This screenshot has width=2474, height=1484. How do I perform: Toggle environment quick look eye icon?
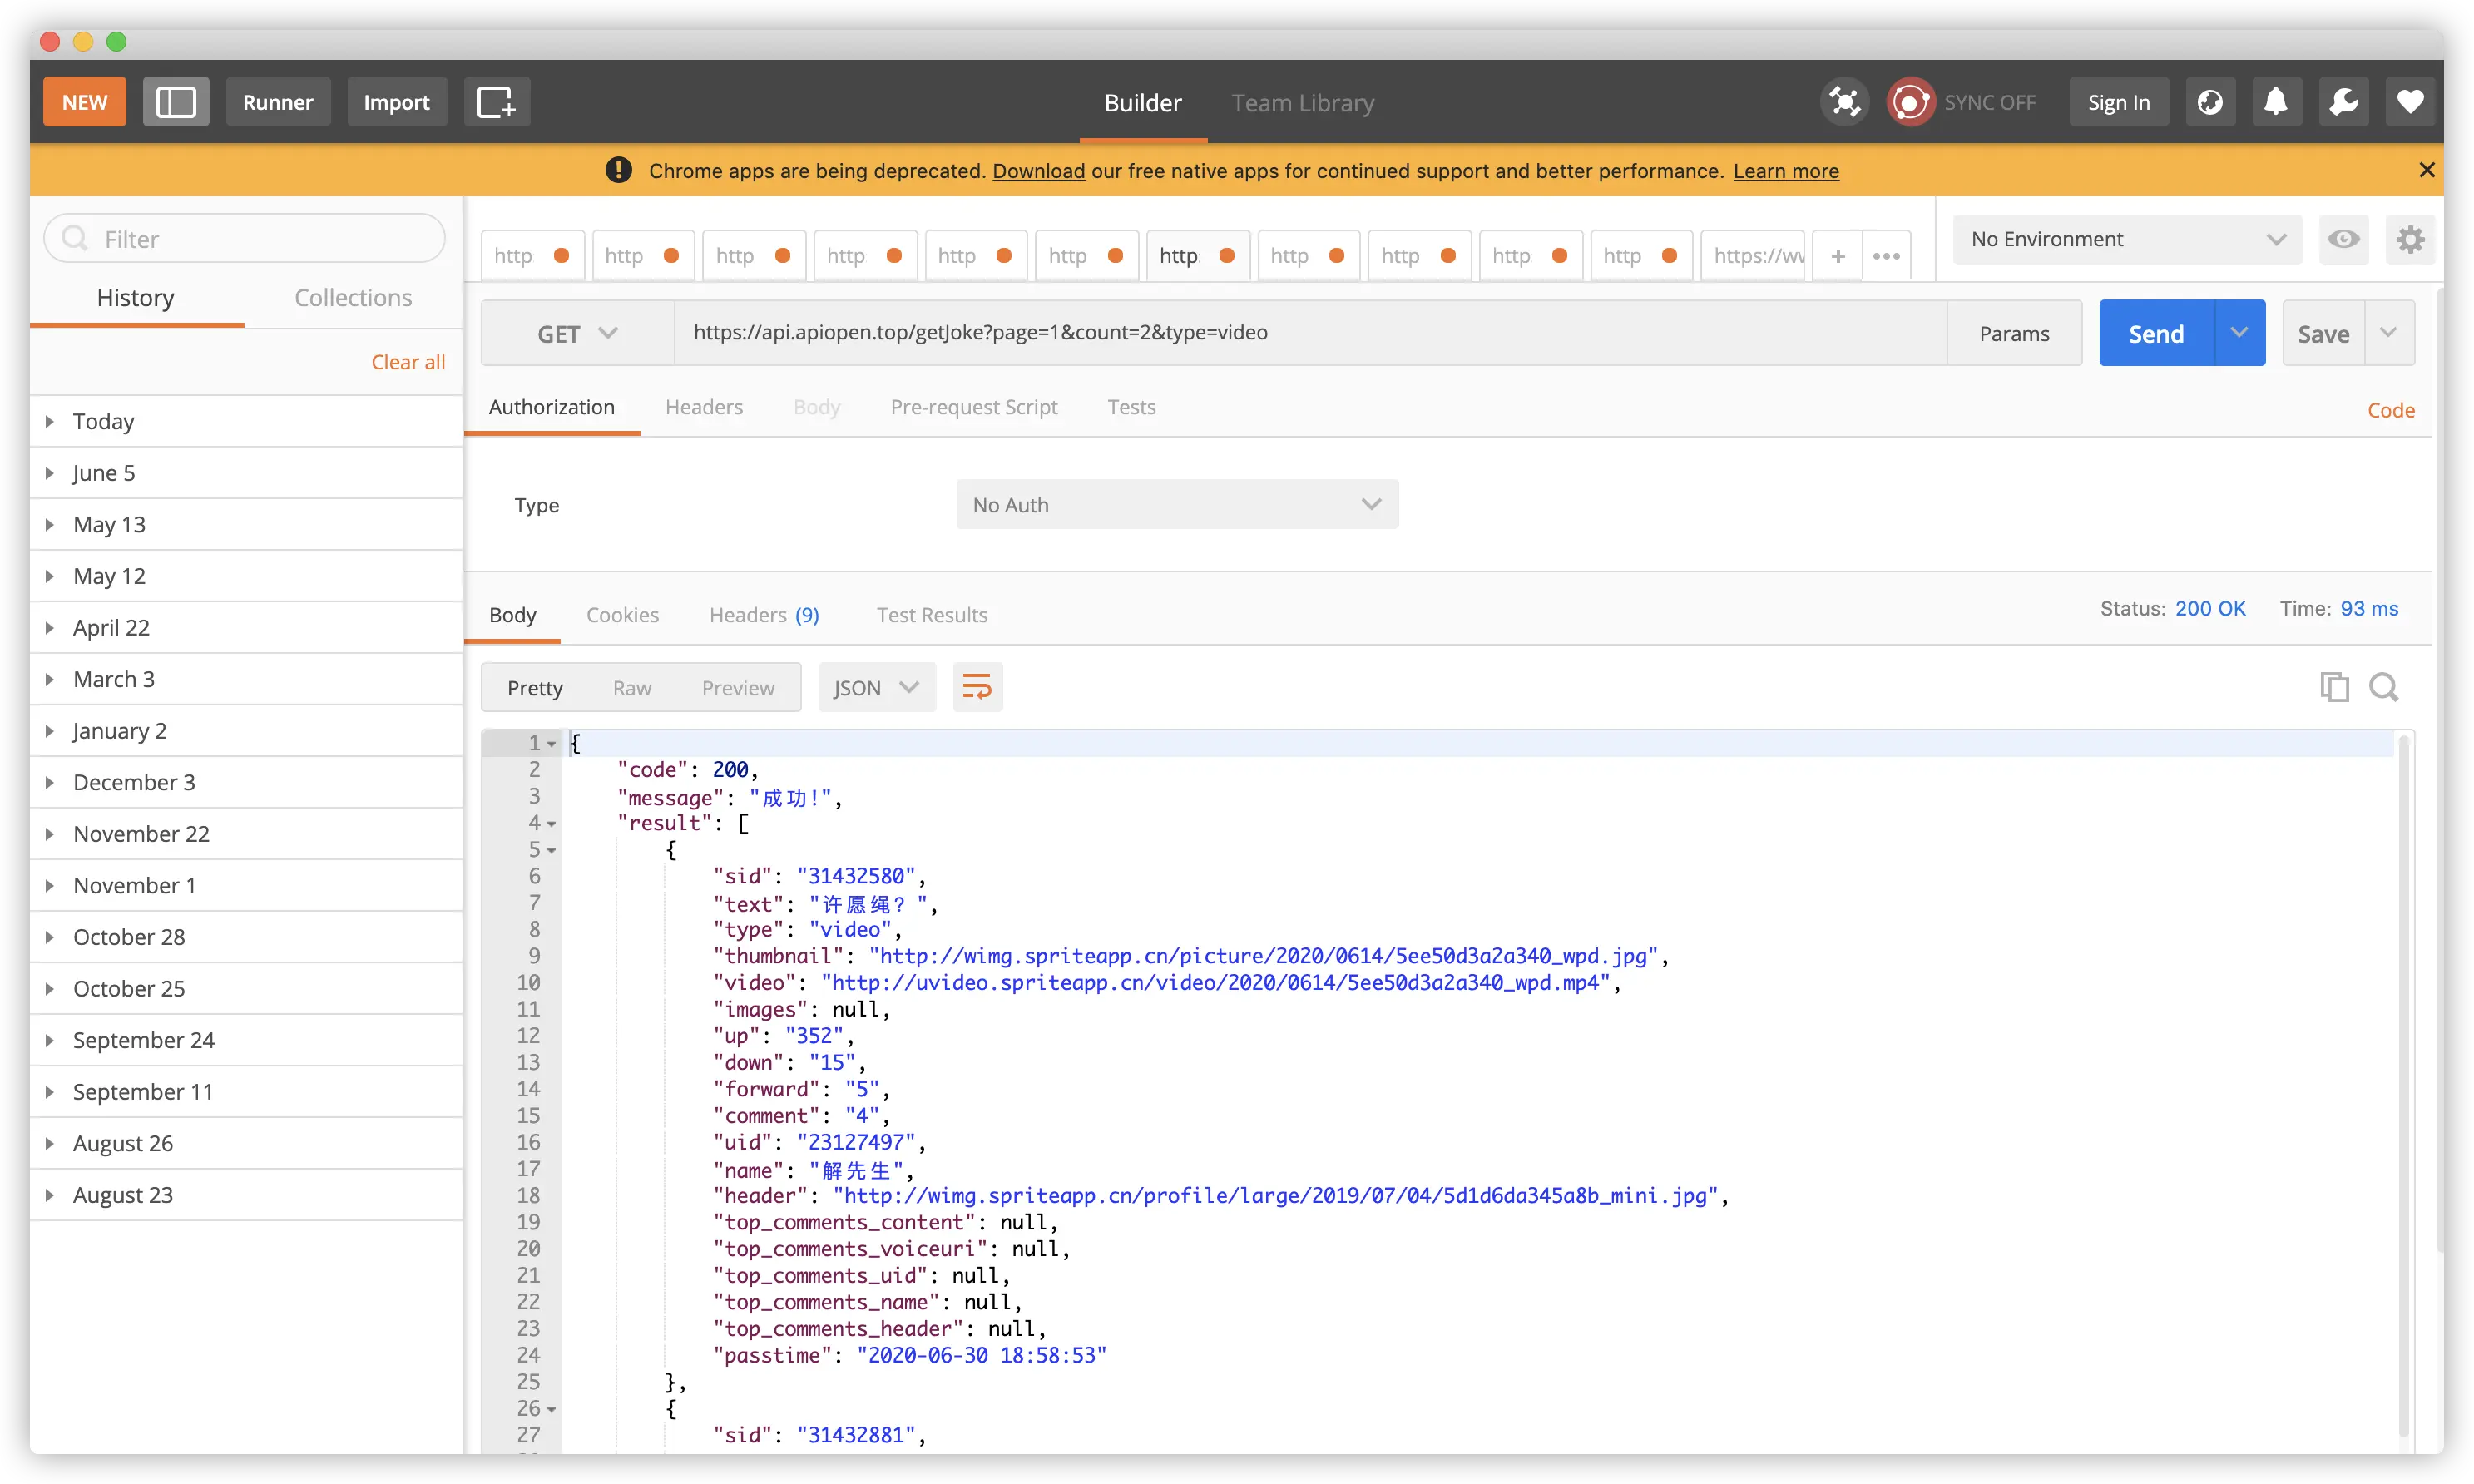[x=2343, y=239]
